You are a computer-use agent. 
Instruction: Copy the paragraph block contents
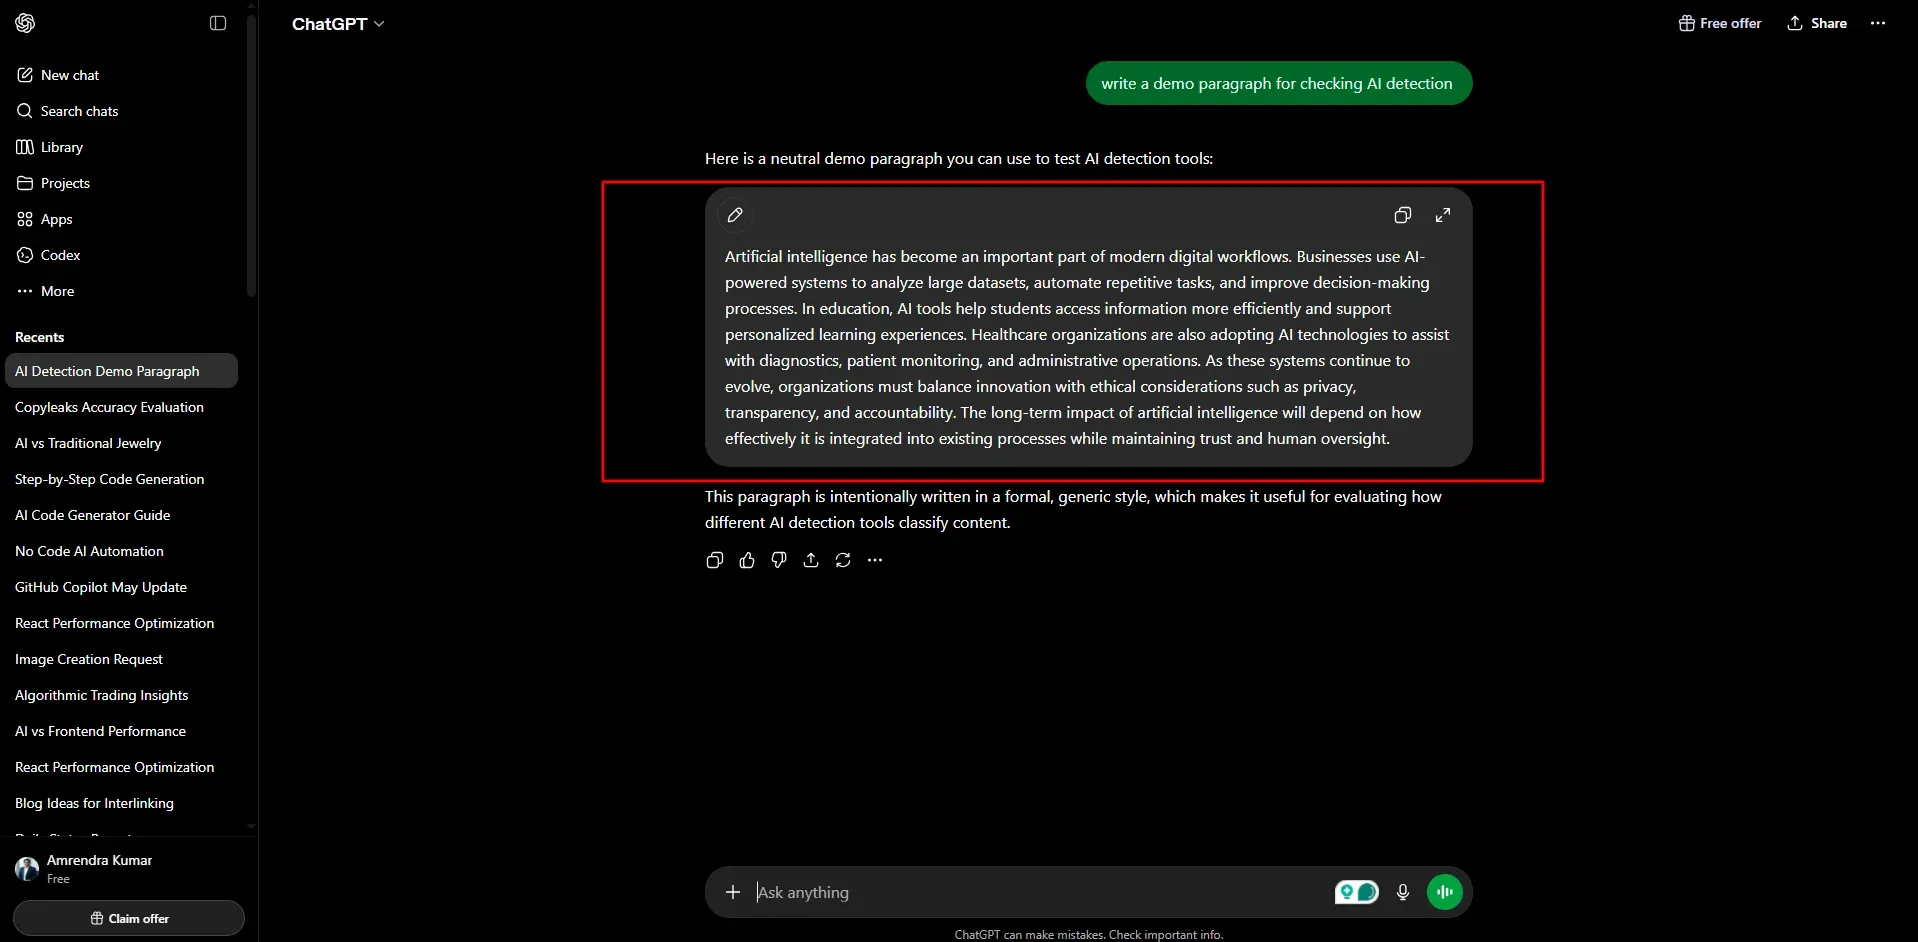tap(1403, 215)
